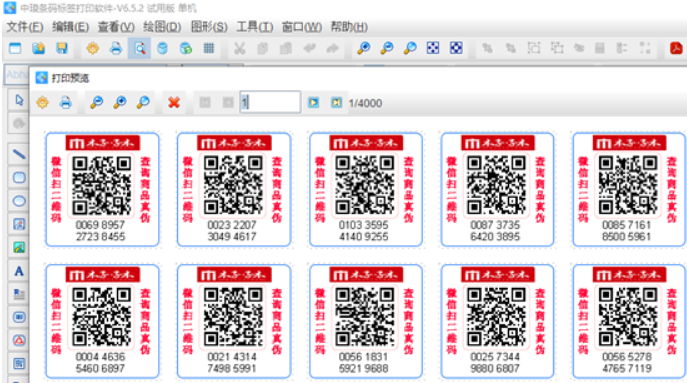Click printer icon in print preview toolbar
687x383 pixels.
(66, 103)
